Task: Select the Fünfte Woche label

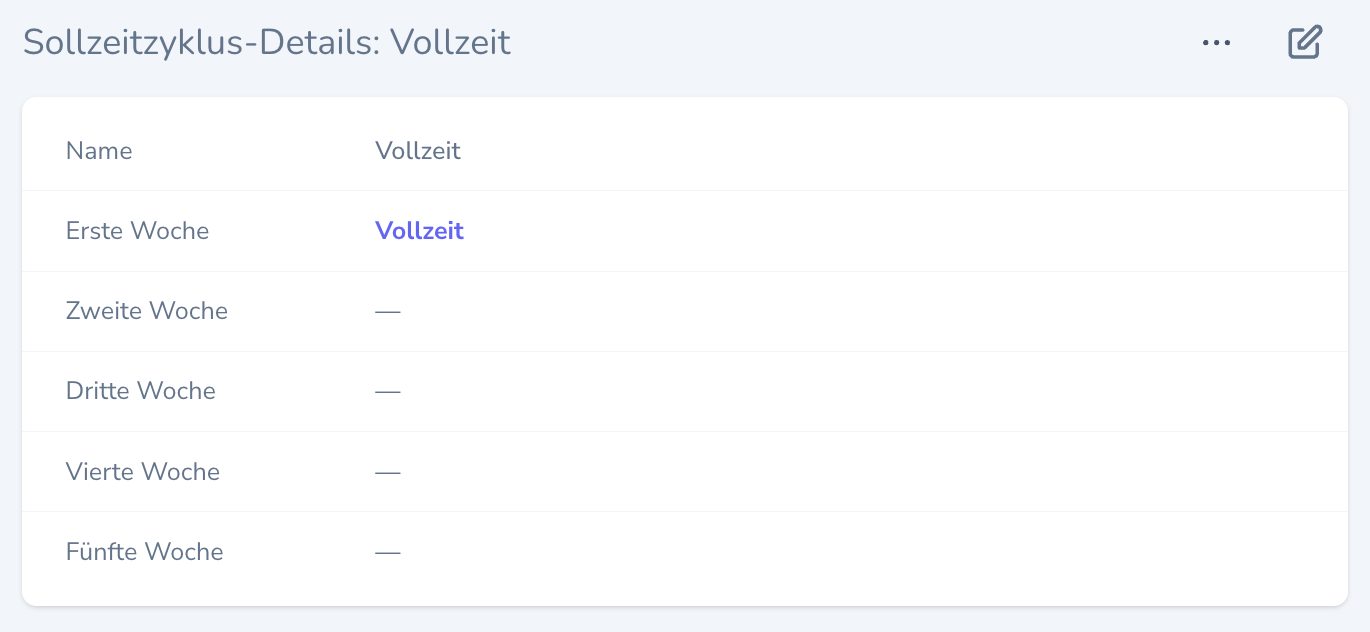Action: [x=144, y=552]
